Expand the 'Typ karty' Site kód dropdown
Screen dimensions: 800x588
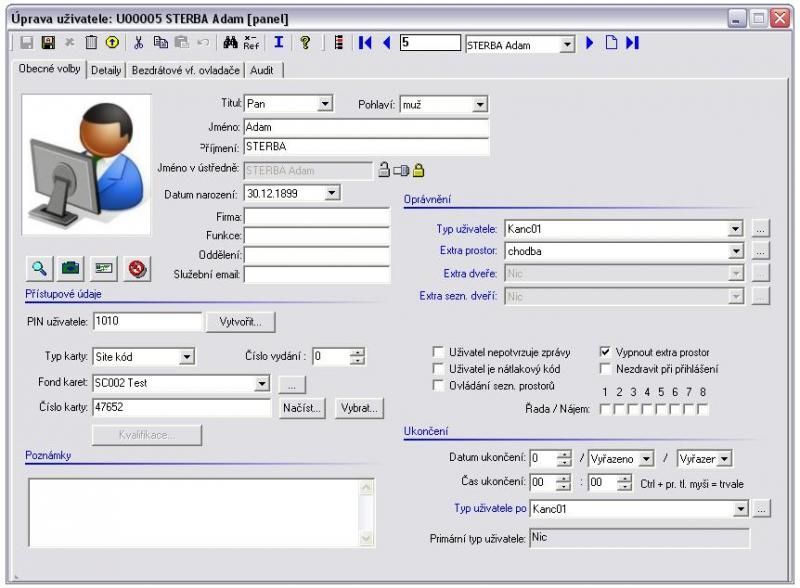click(187, 356)
